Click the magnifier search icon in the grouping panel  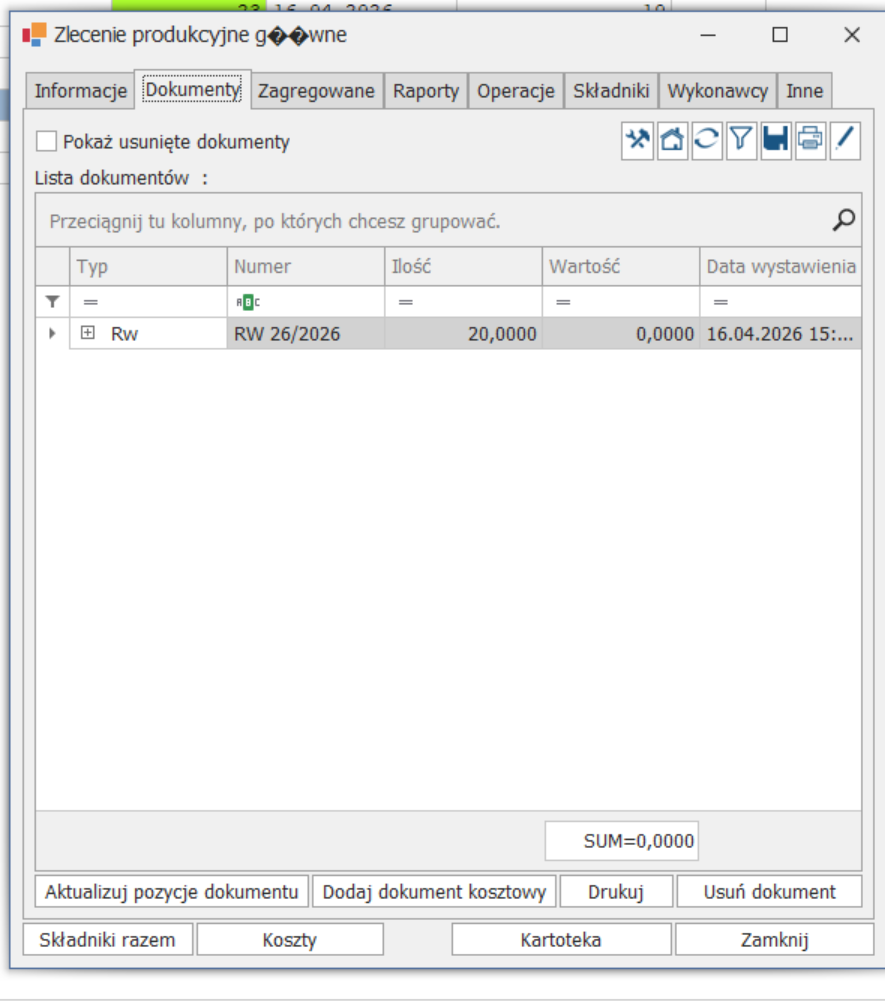coord(844,220)
